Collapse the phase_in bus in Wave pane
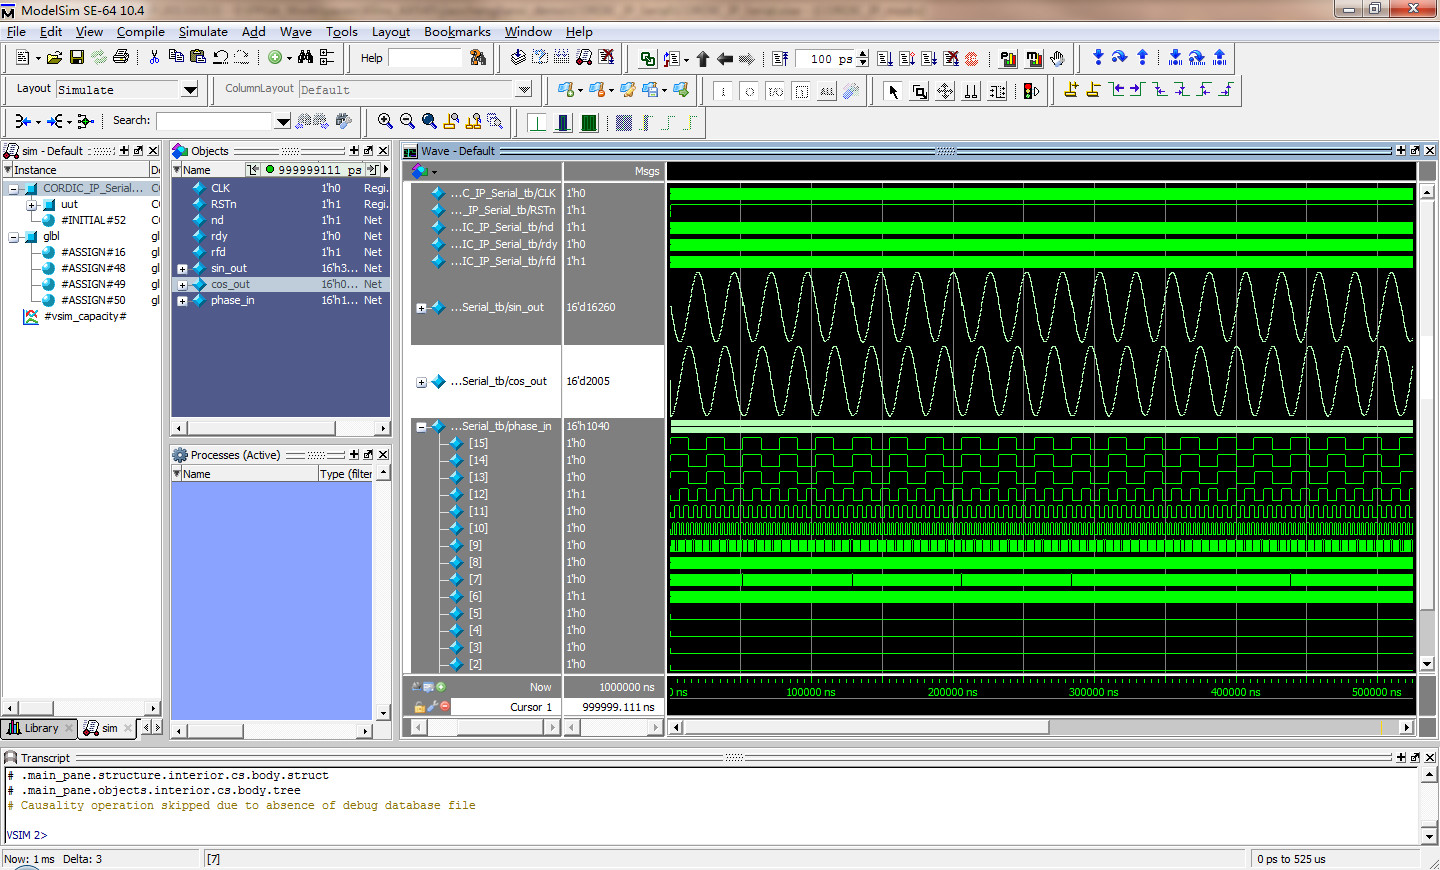The height and width of the screenshot is (870, 1440). (x=421, y=427)
